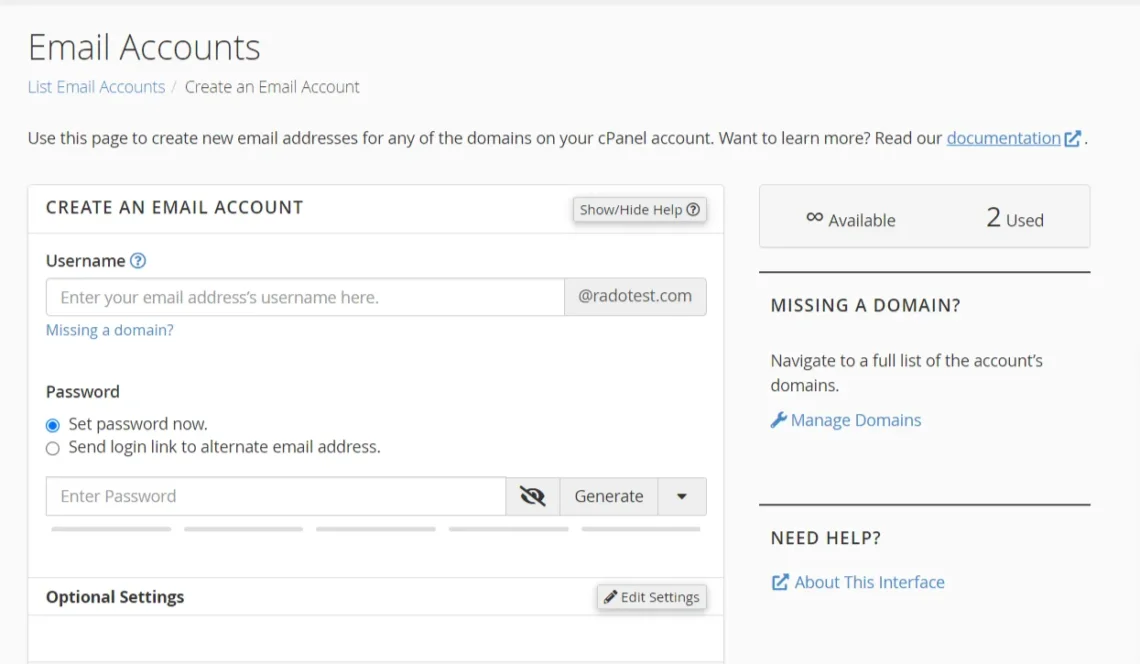Image resolution: width=1140 pixels, height=664 pixels.
Task: Click the first password strength meter segment
Action: pyautogui.click(x=111, y=529)
